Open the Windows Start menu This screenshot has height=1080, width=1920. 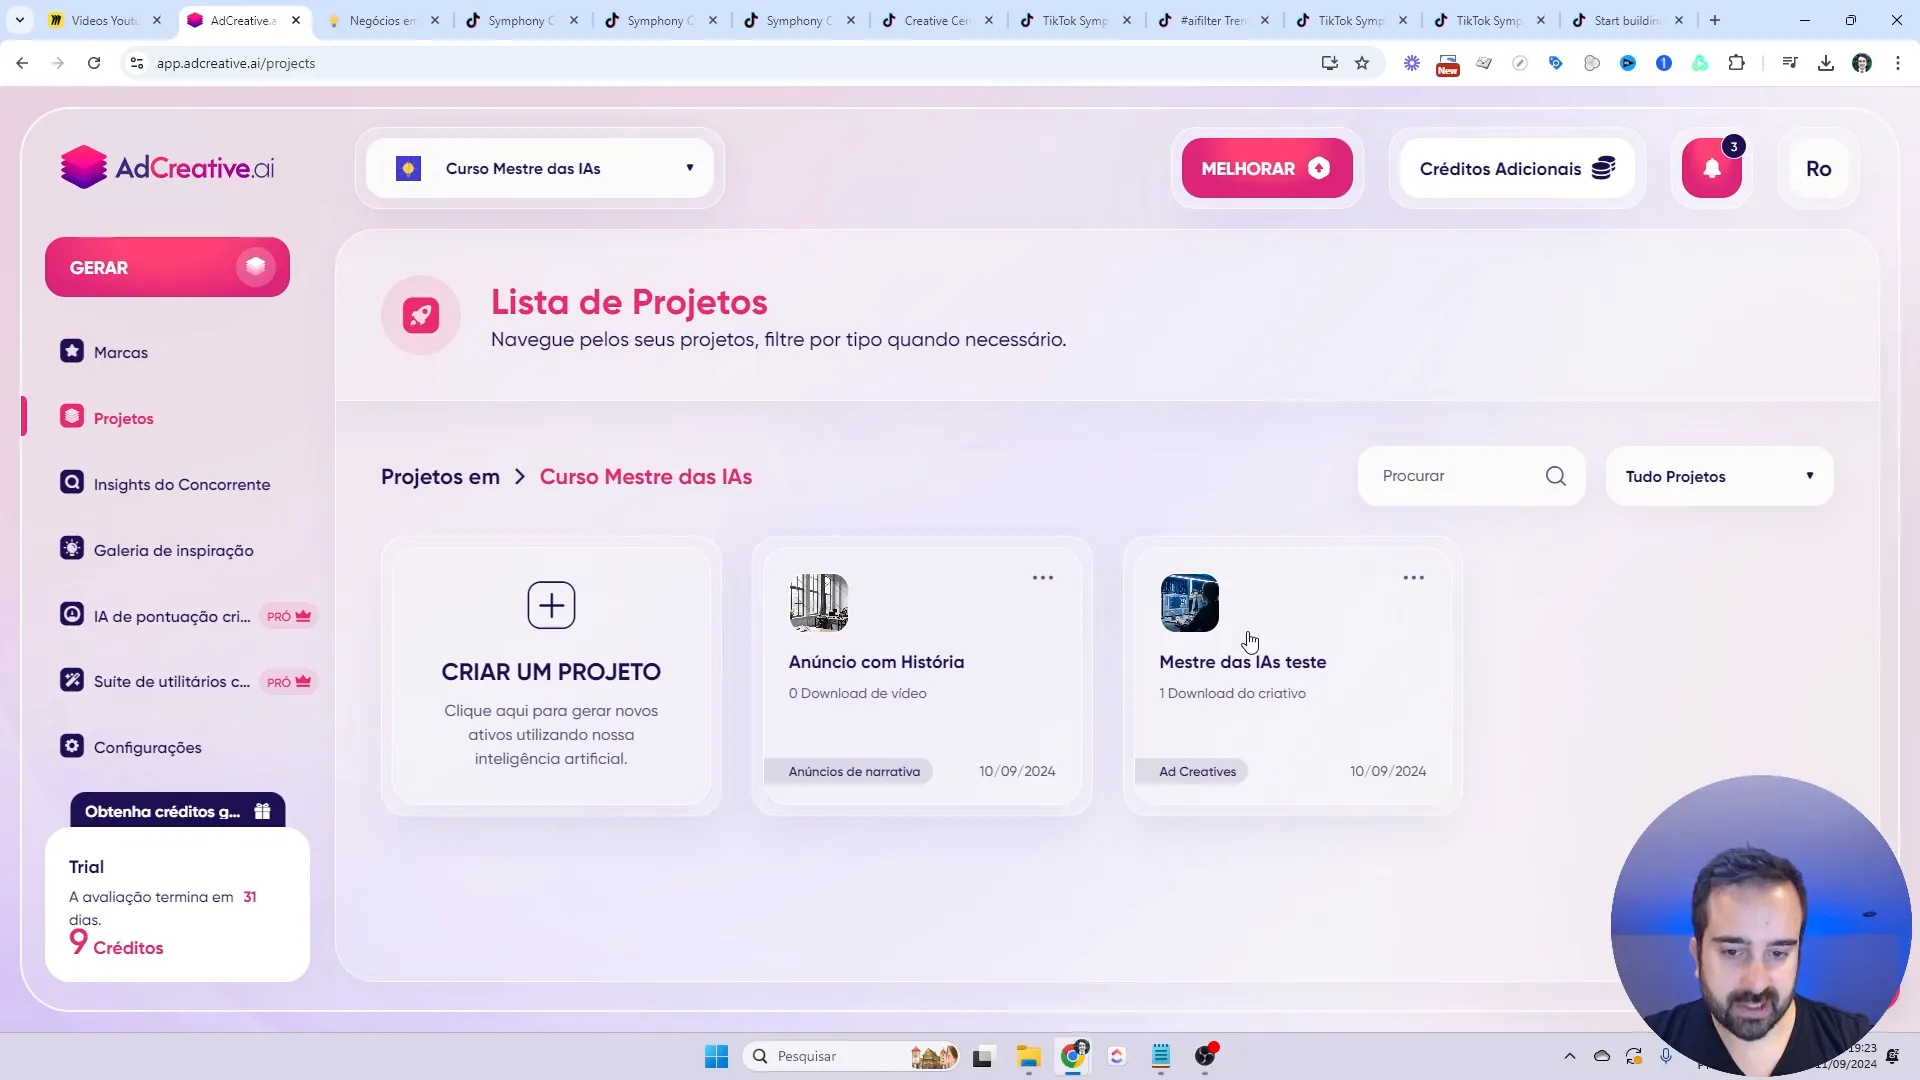click(x=717, y=1056)
